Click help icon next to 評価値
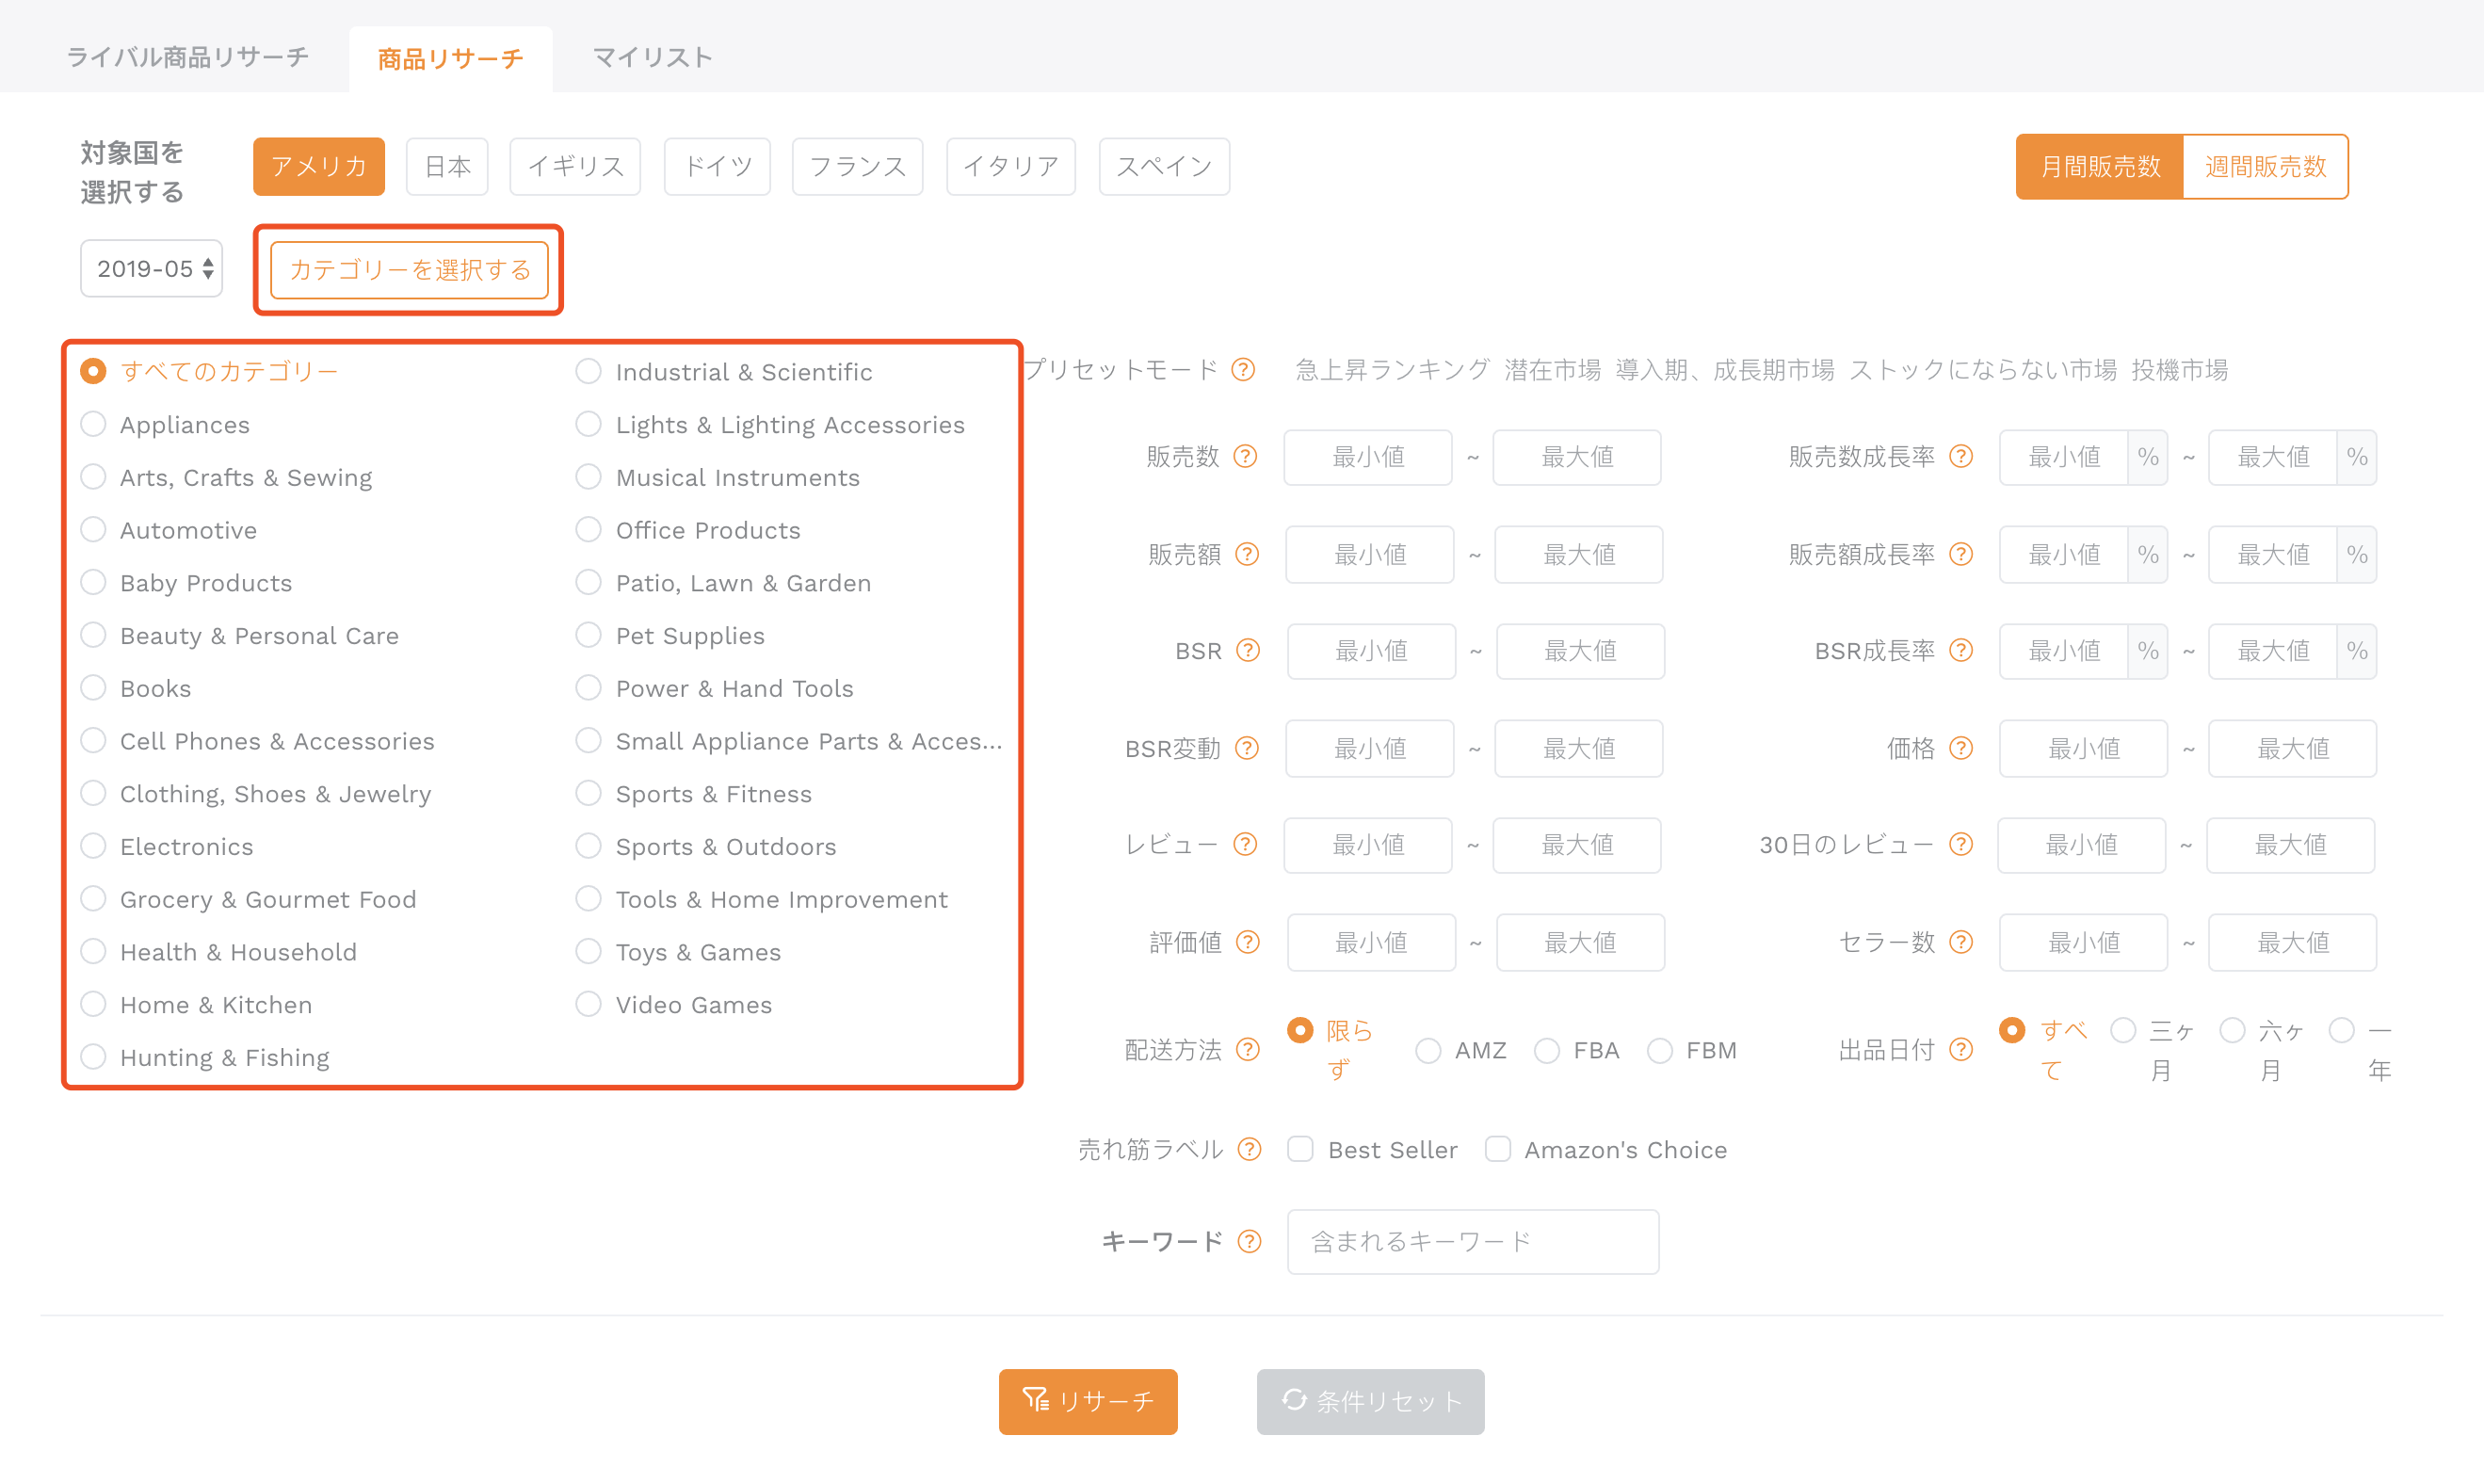 click(x=1248, y=942)
